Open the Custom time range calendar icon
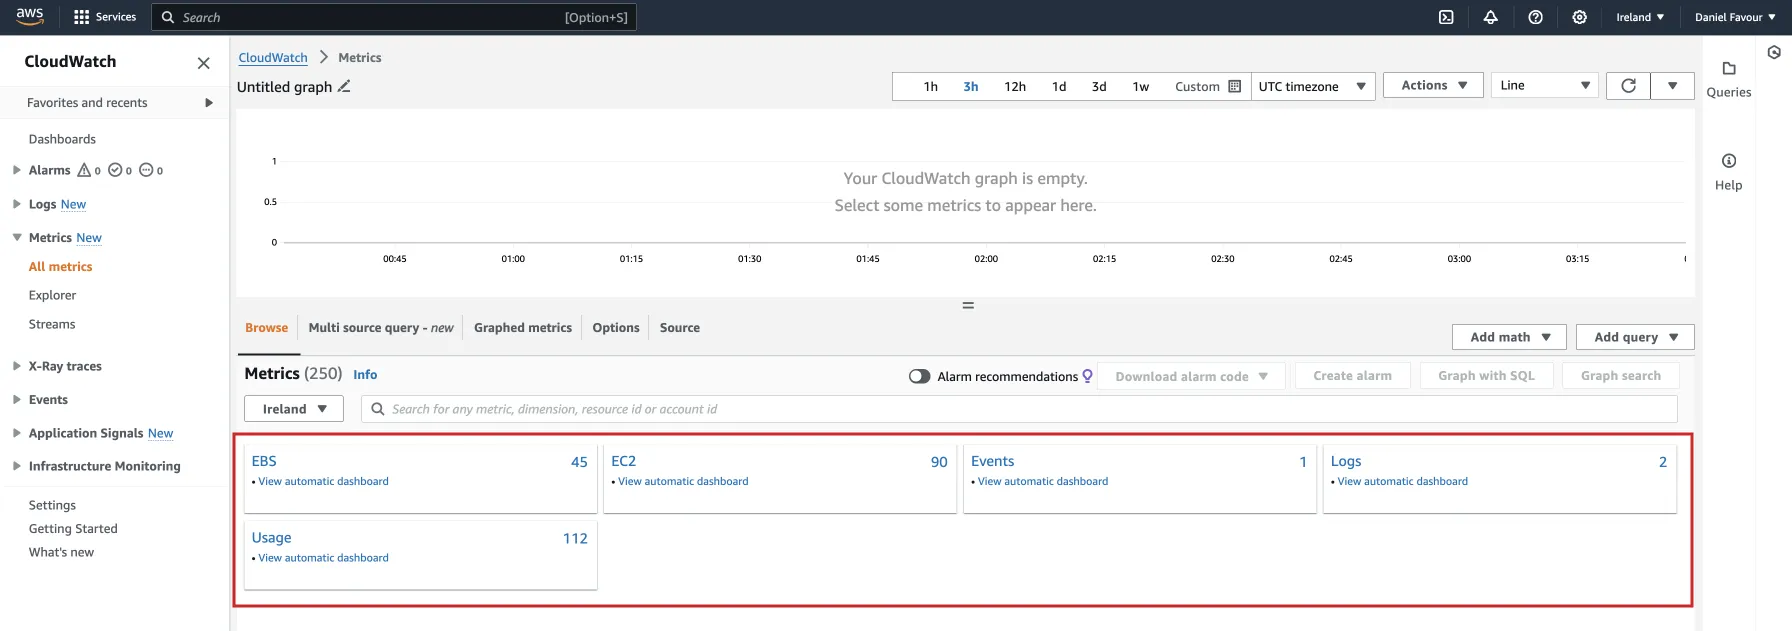The height and width of the screenshot is (631, 1792). (x=1234, y=86)
